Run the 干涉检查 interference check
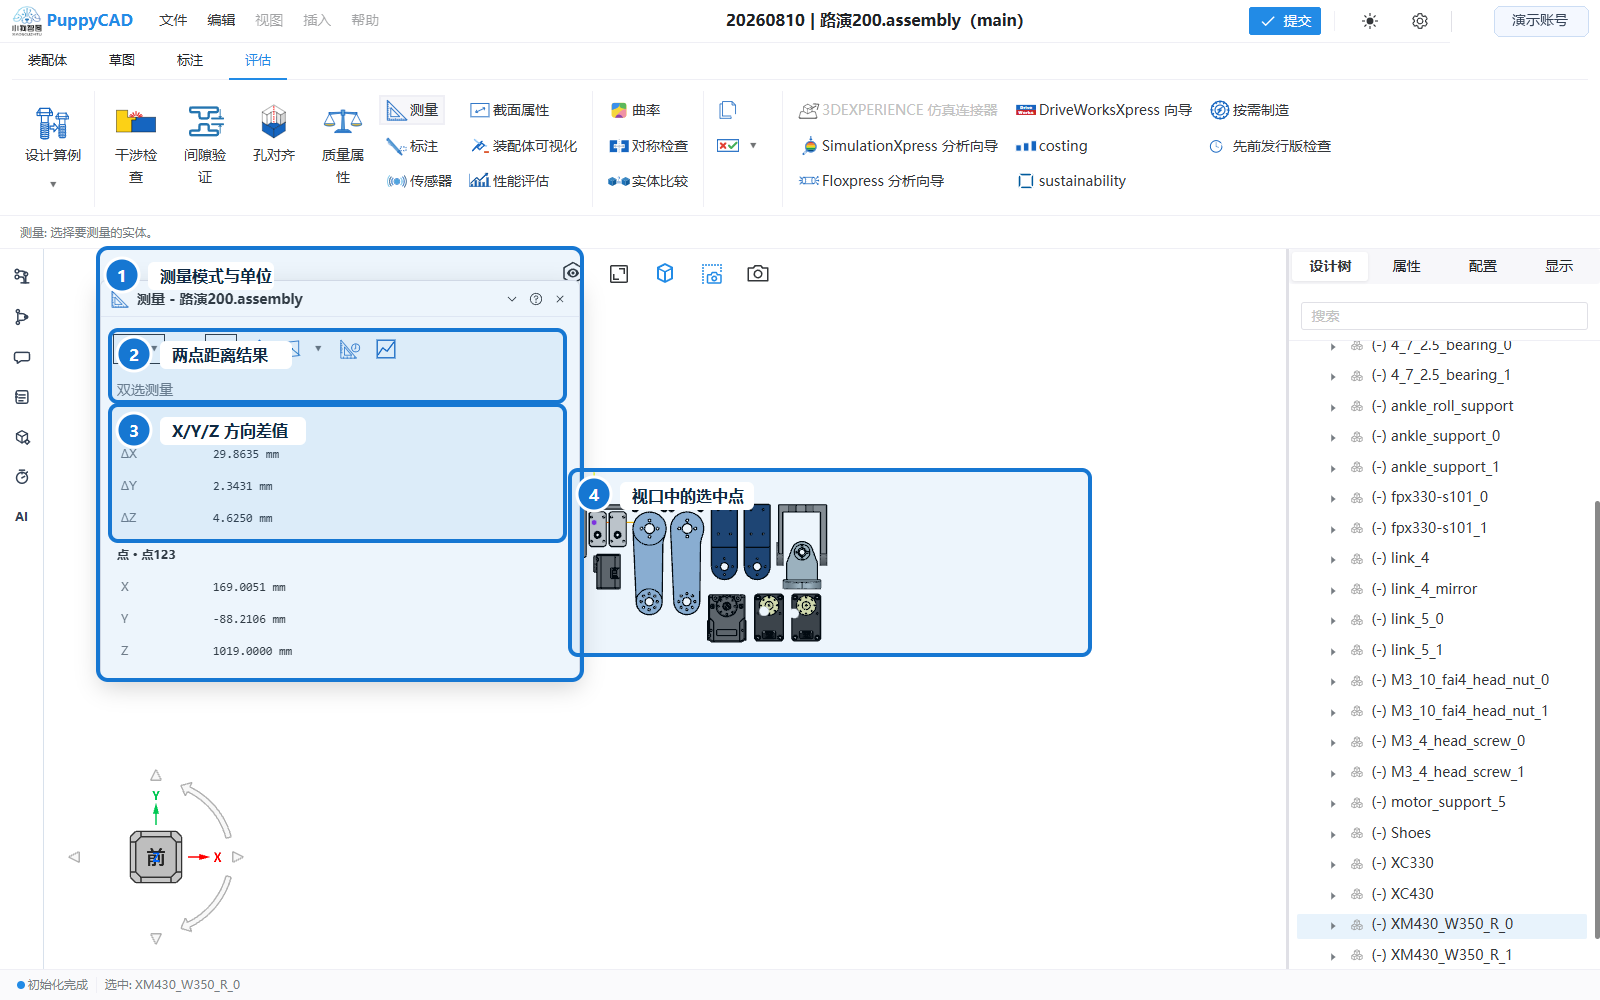The image size is (1600, 1000). click(136, 145)
